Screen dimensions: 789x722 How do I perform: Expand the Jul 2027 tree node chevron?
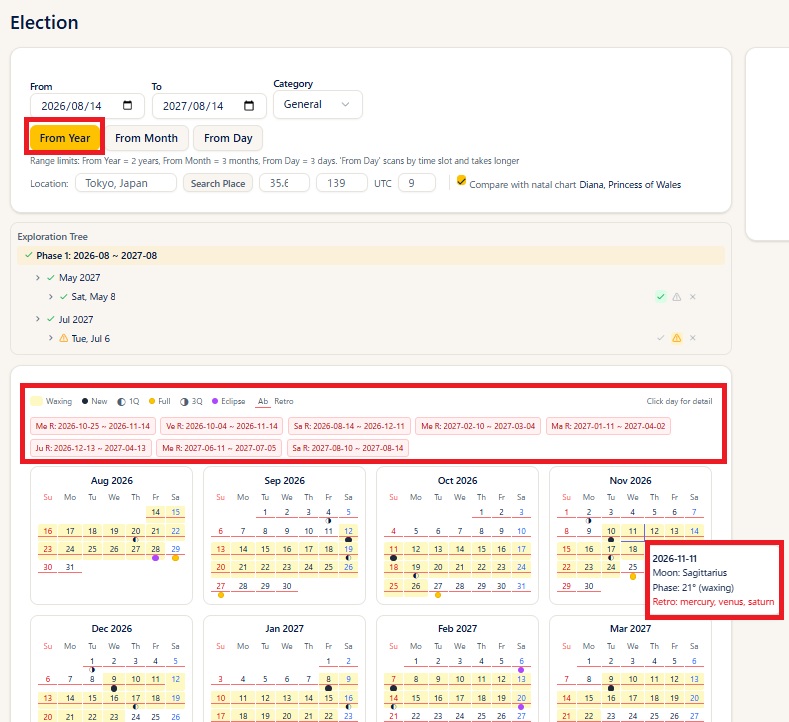[38, 319]
